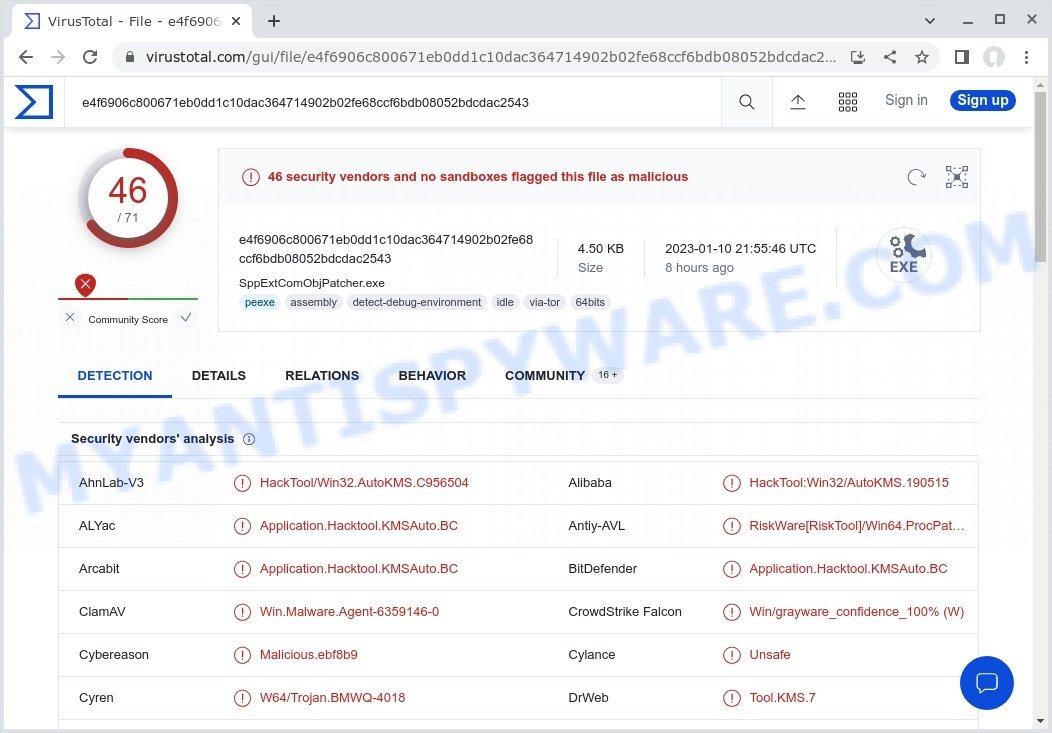The height and width of the screenshot is (733, 1052).
Task: Click the reanalyze refresh icon
Action: pyautogui.click(x=916, y=176)
